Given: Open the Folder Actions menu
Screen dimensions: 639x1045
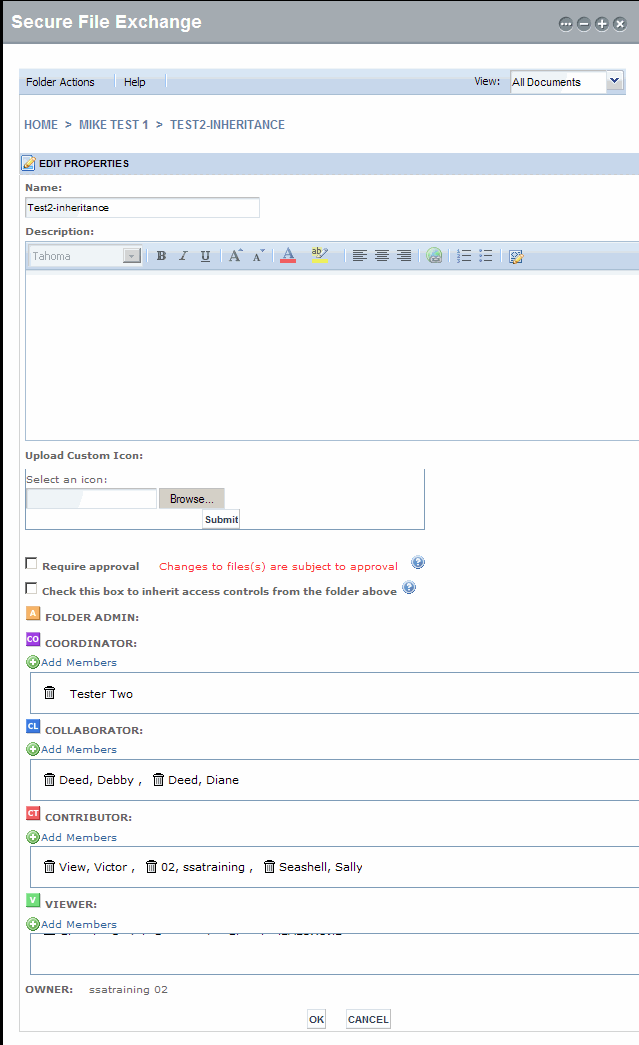Looking at the screenshot, I should (x=60, y=82).
